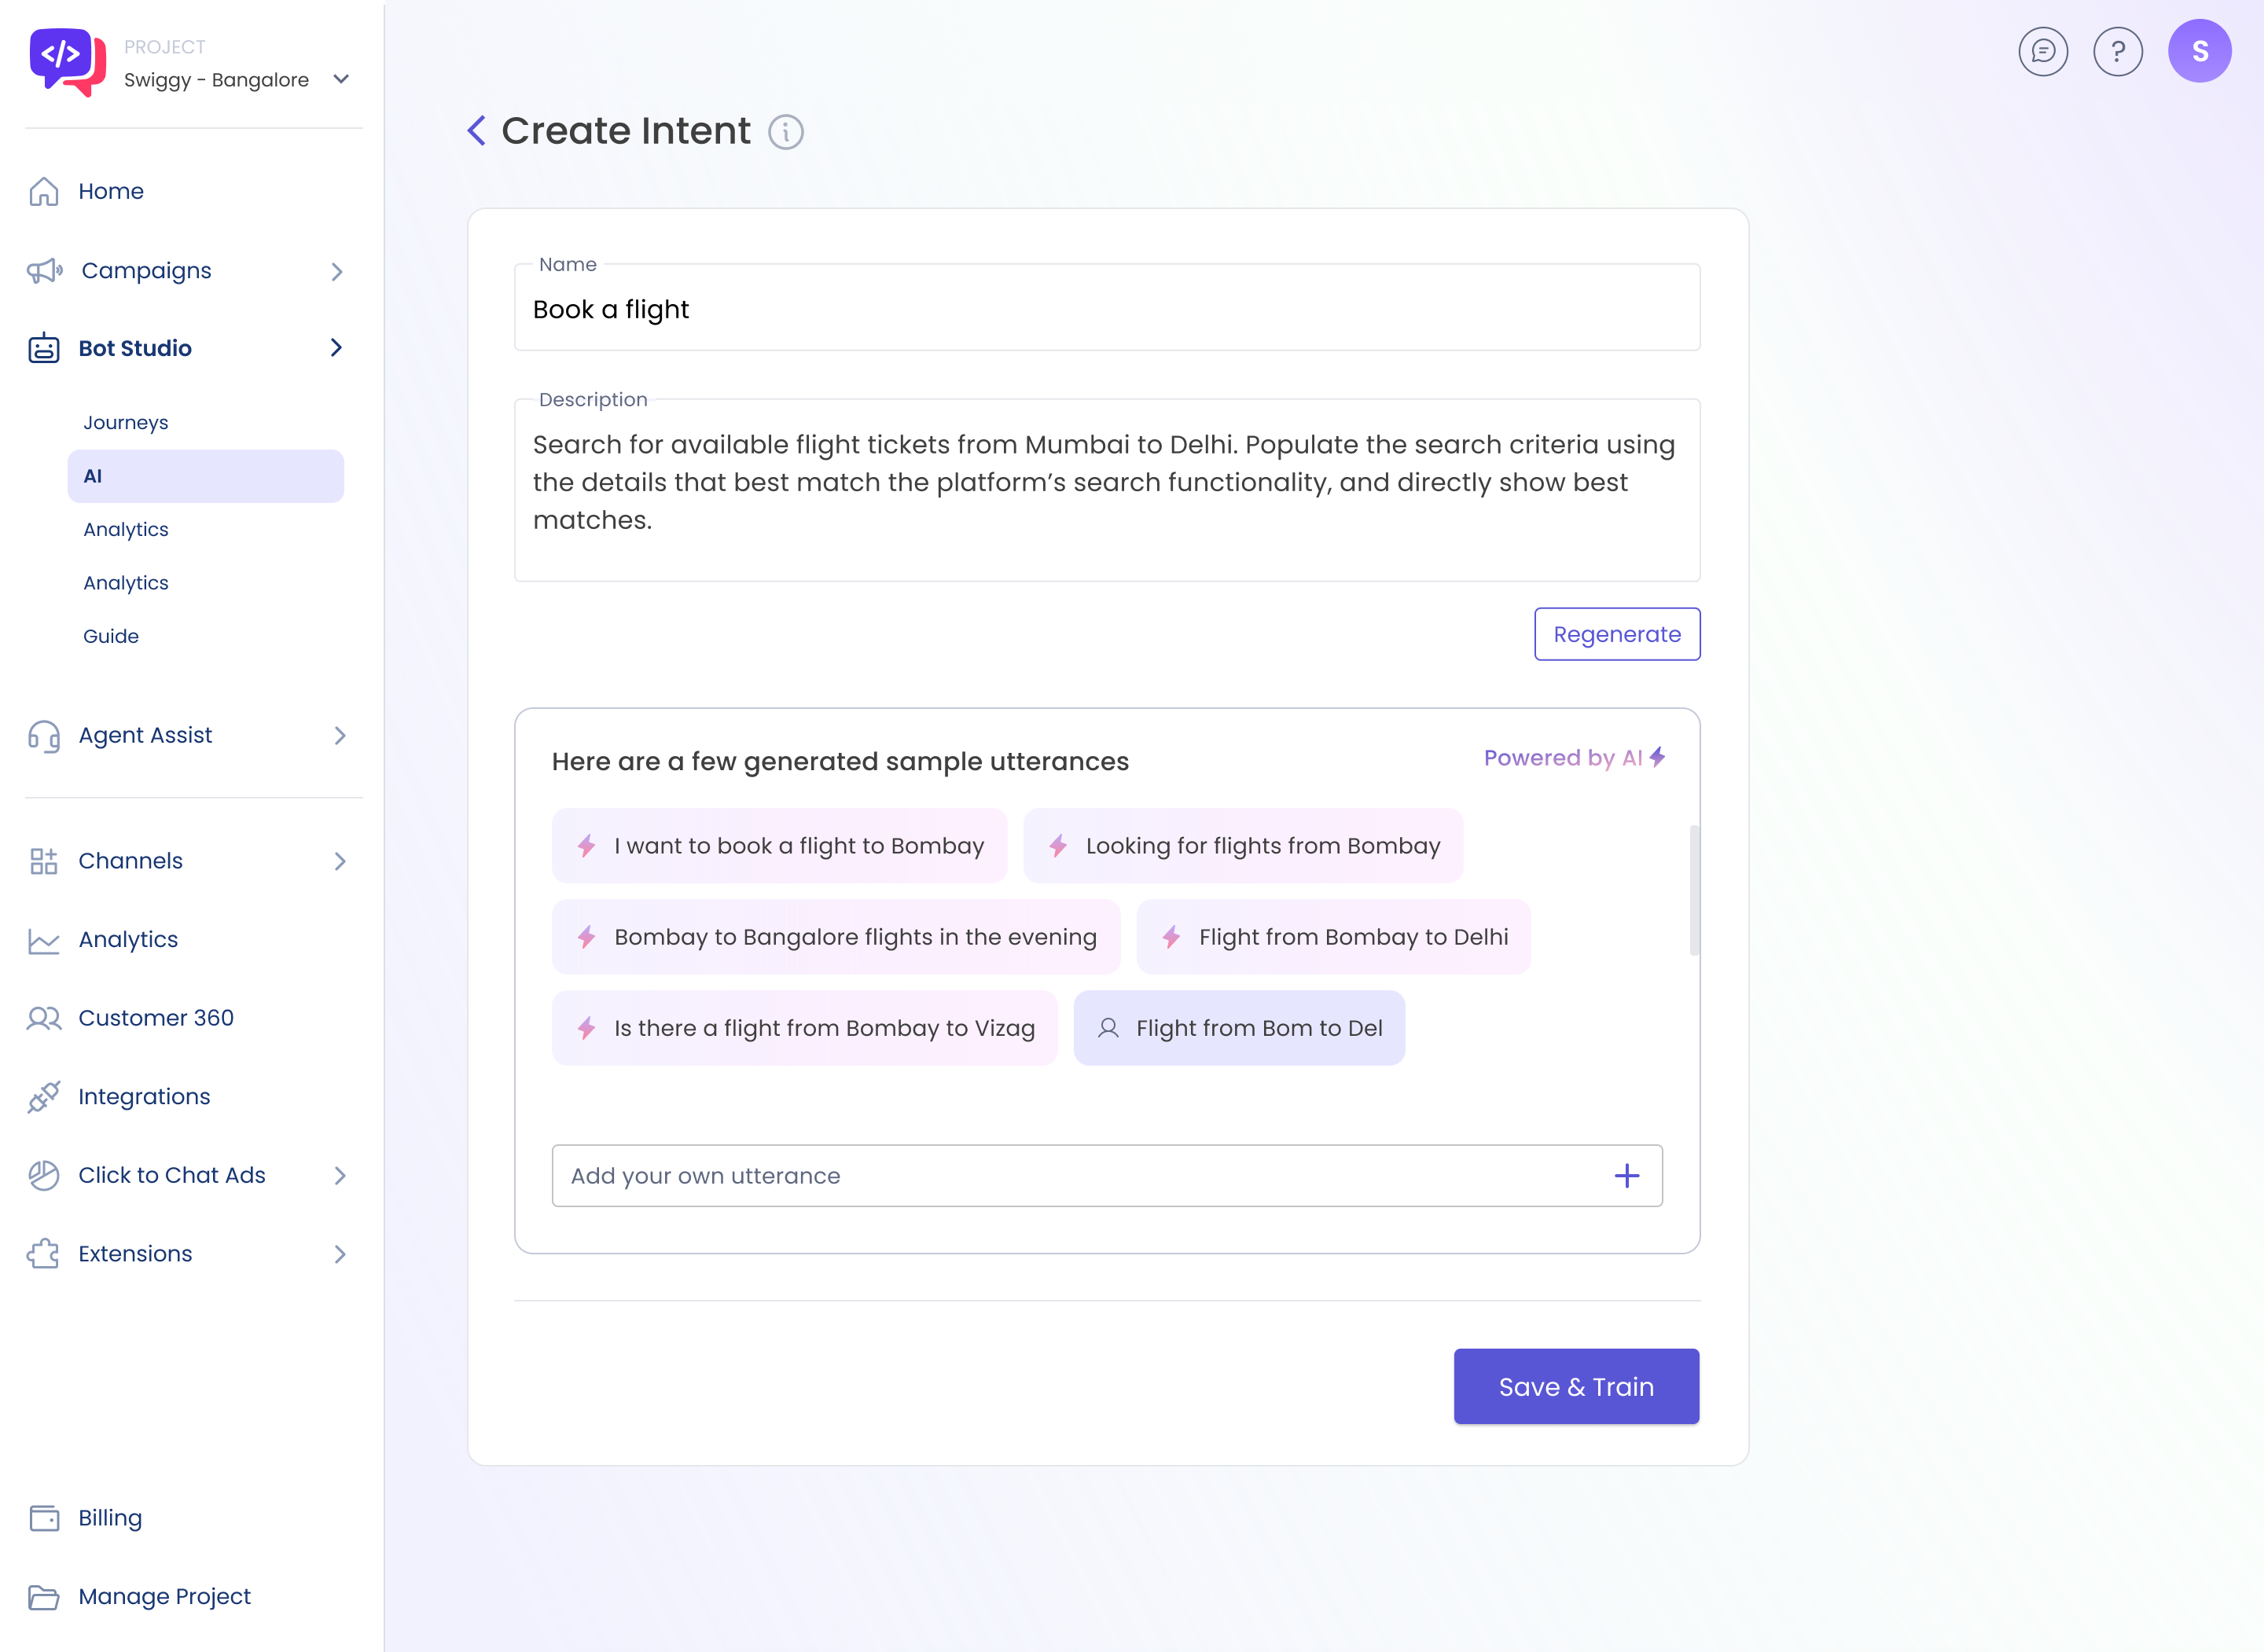Click the Customer 360 icon in sidebar
2264x1652 pixels.
click(x=44, y=1018)
